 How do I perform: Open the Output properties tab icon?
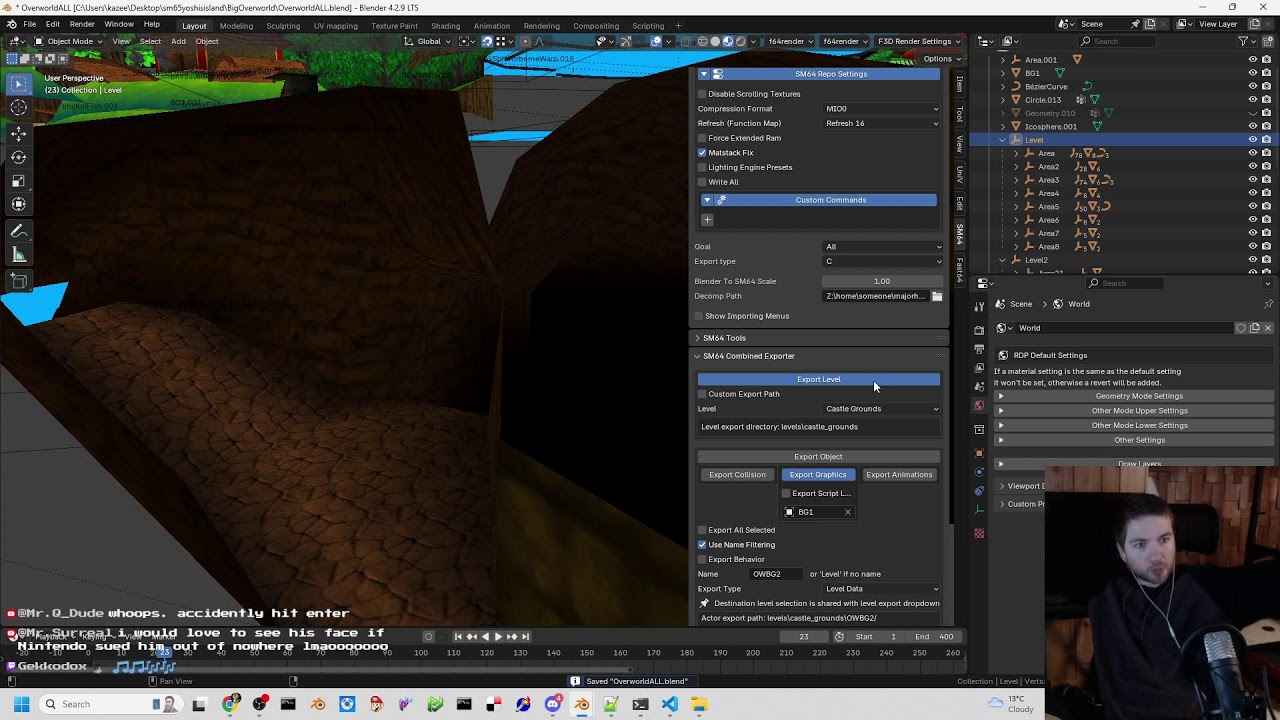979,348
